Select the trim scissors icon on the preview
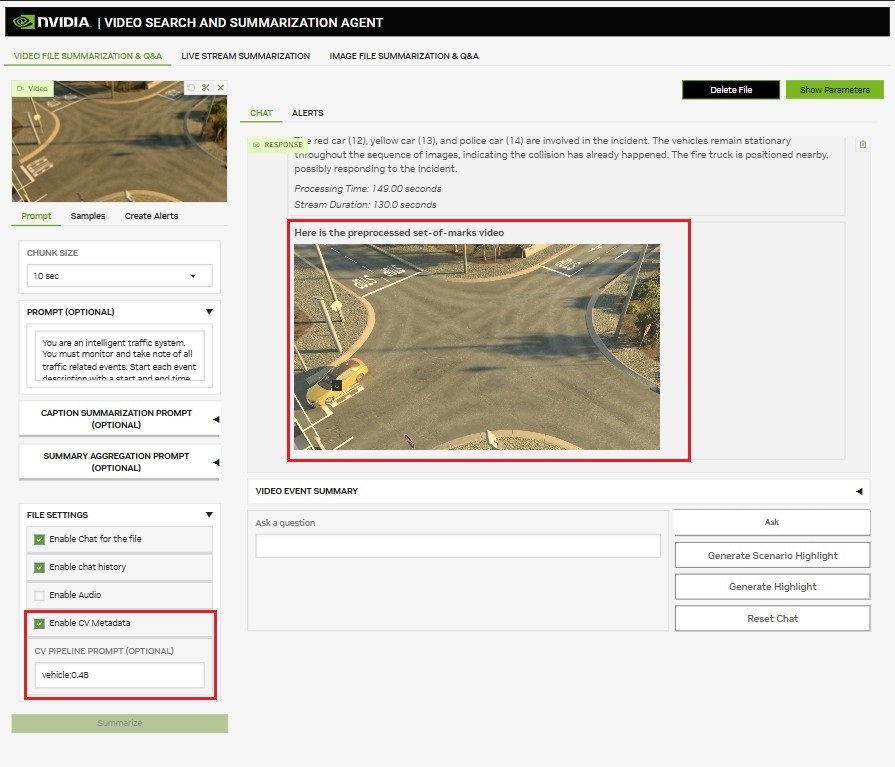 click(206, 88)
